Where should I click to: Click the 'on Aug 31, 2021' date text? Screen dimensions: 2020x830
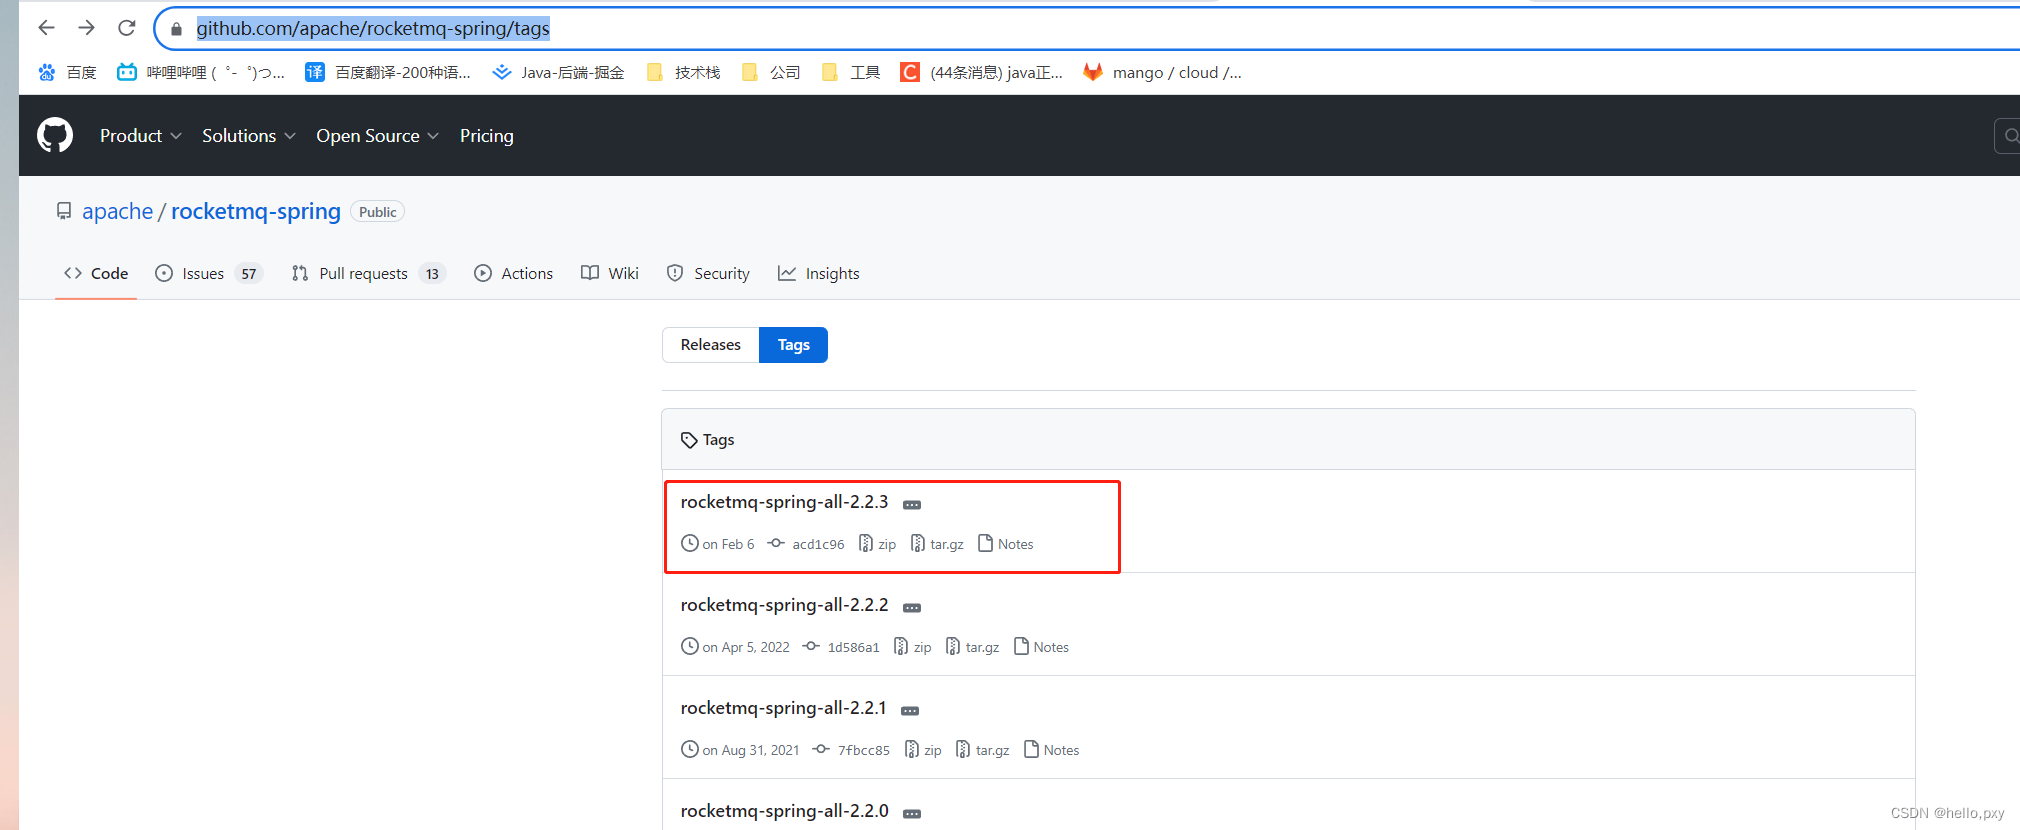coord(751,750)
